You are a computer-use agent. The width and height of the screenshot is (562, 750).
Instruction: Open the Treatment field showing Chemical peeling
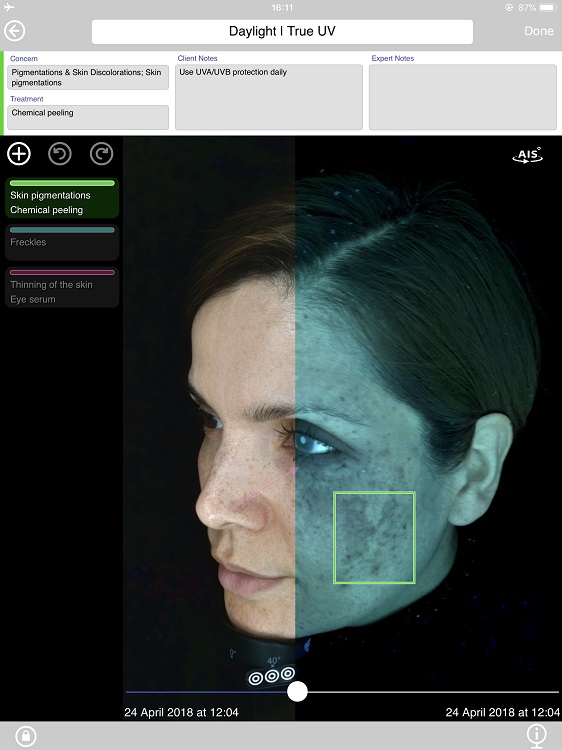88,117
